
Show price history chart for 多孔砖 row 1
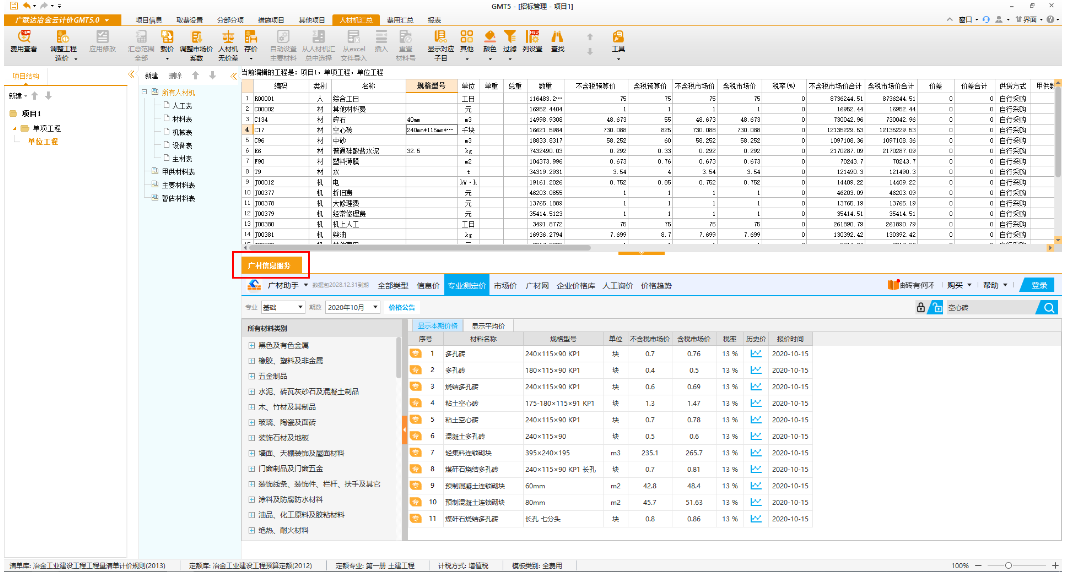pyautogui.click(x=756, y=353)
